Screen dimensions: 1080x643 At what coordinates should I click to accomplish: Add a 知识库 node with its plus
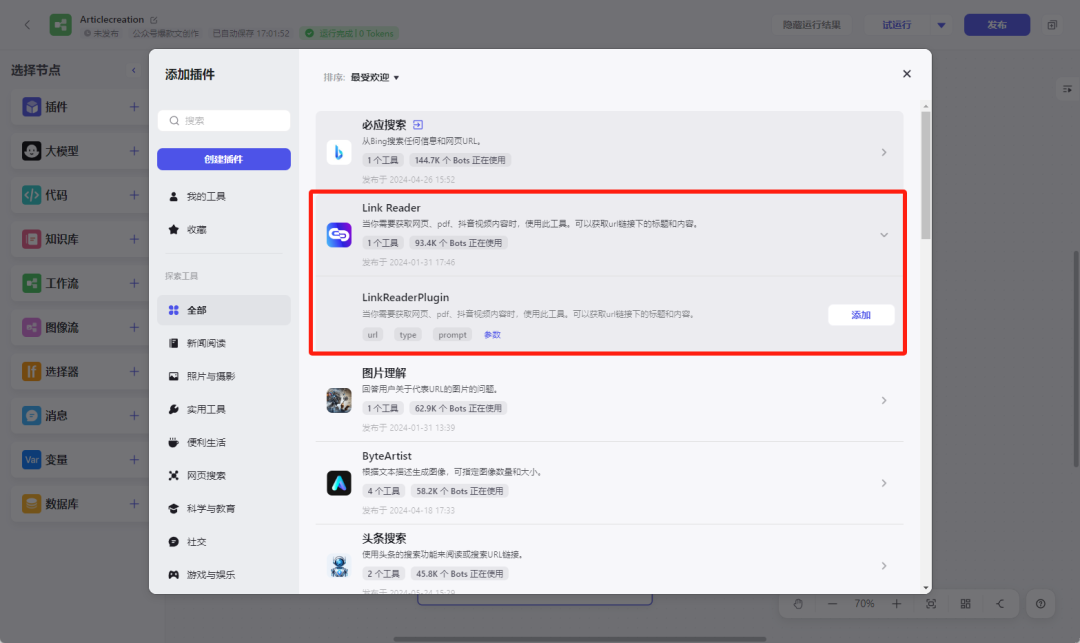pos(134,239)
